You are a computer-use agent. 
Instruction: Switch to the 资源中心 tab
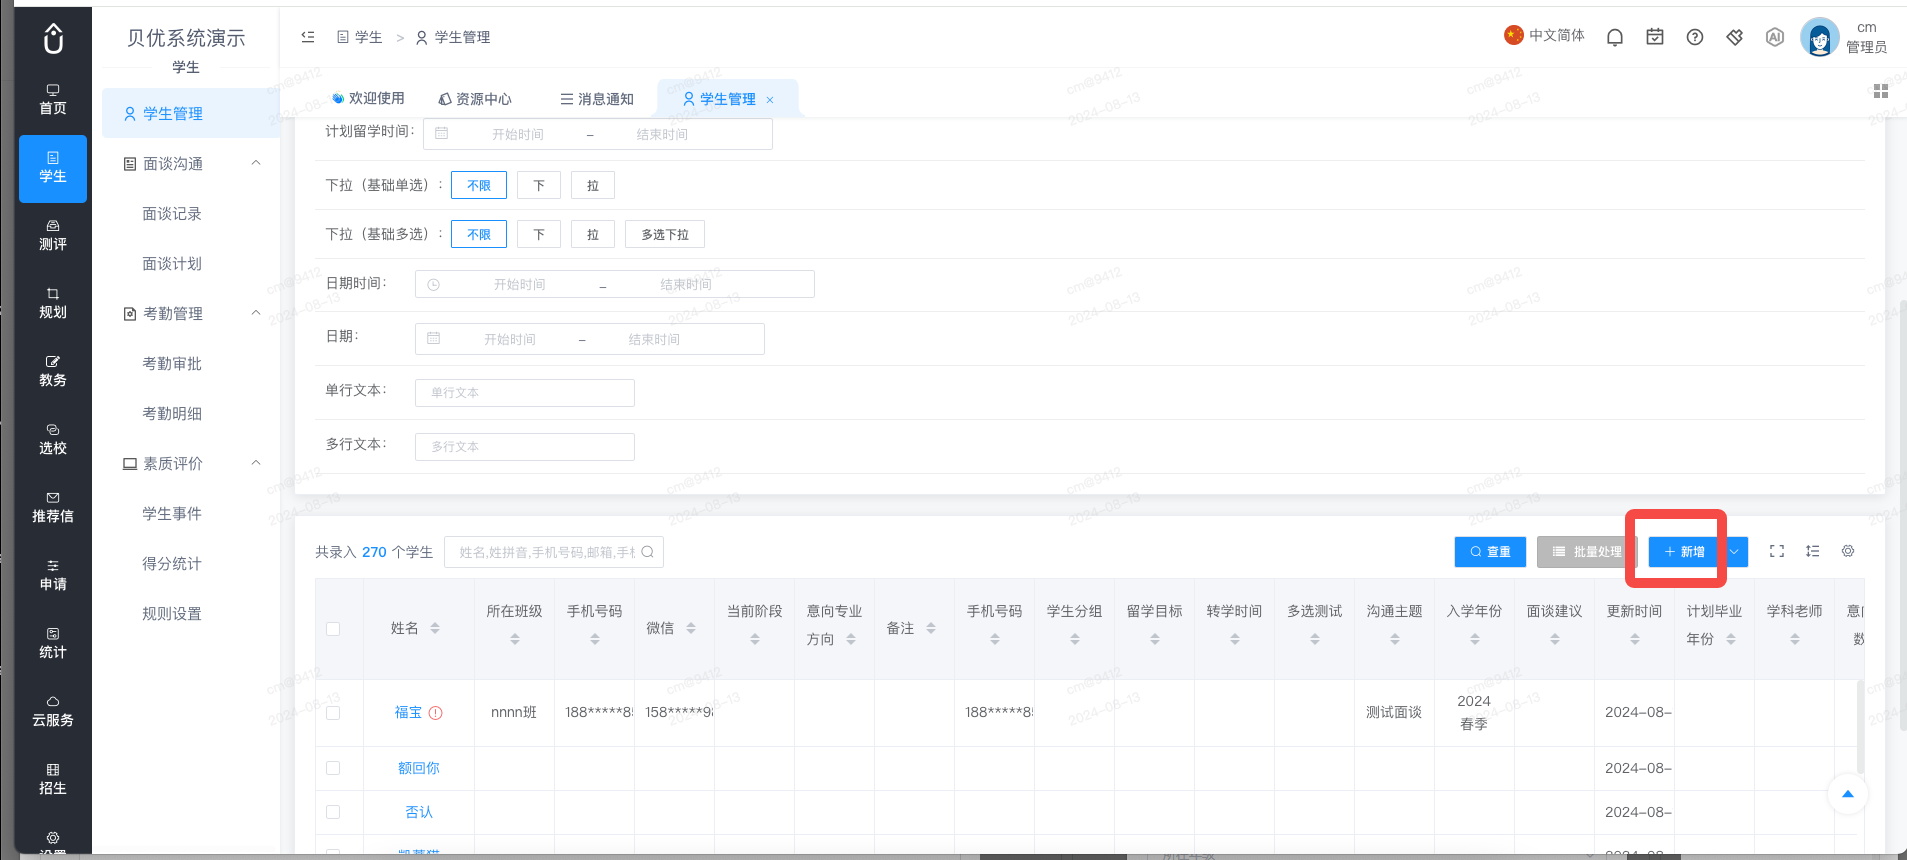pos(475,99)
